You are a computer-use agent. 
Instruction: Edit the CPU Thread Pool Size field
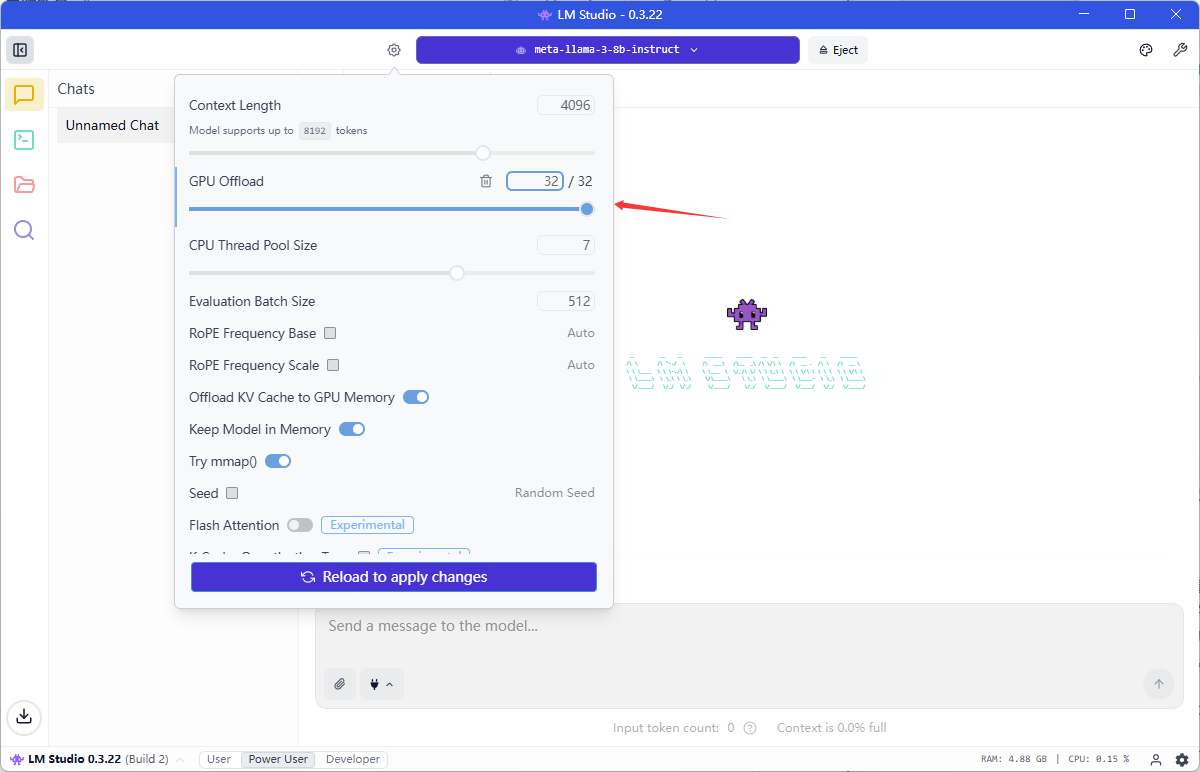(566, 245)
